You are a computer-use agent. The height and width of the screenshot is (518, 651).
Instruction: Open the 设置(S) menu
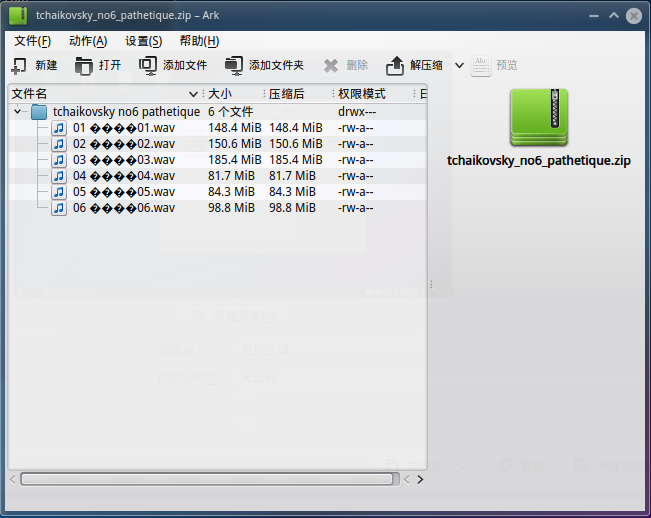tap(144, 41)
